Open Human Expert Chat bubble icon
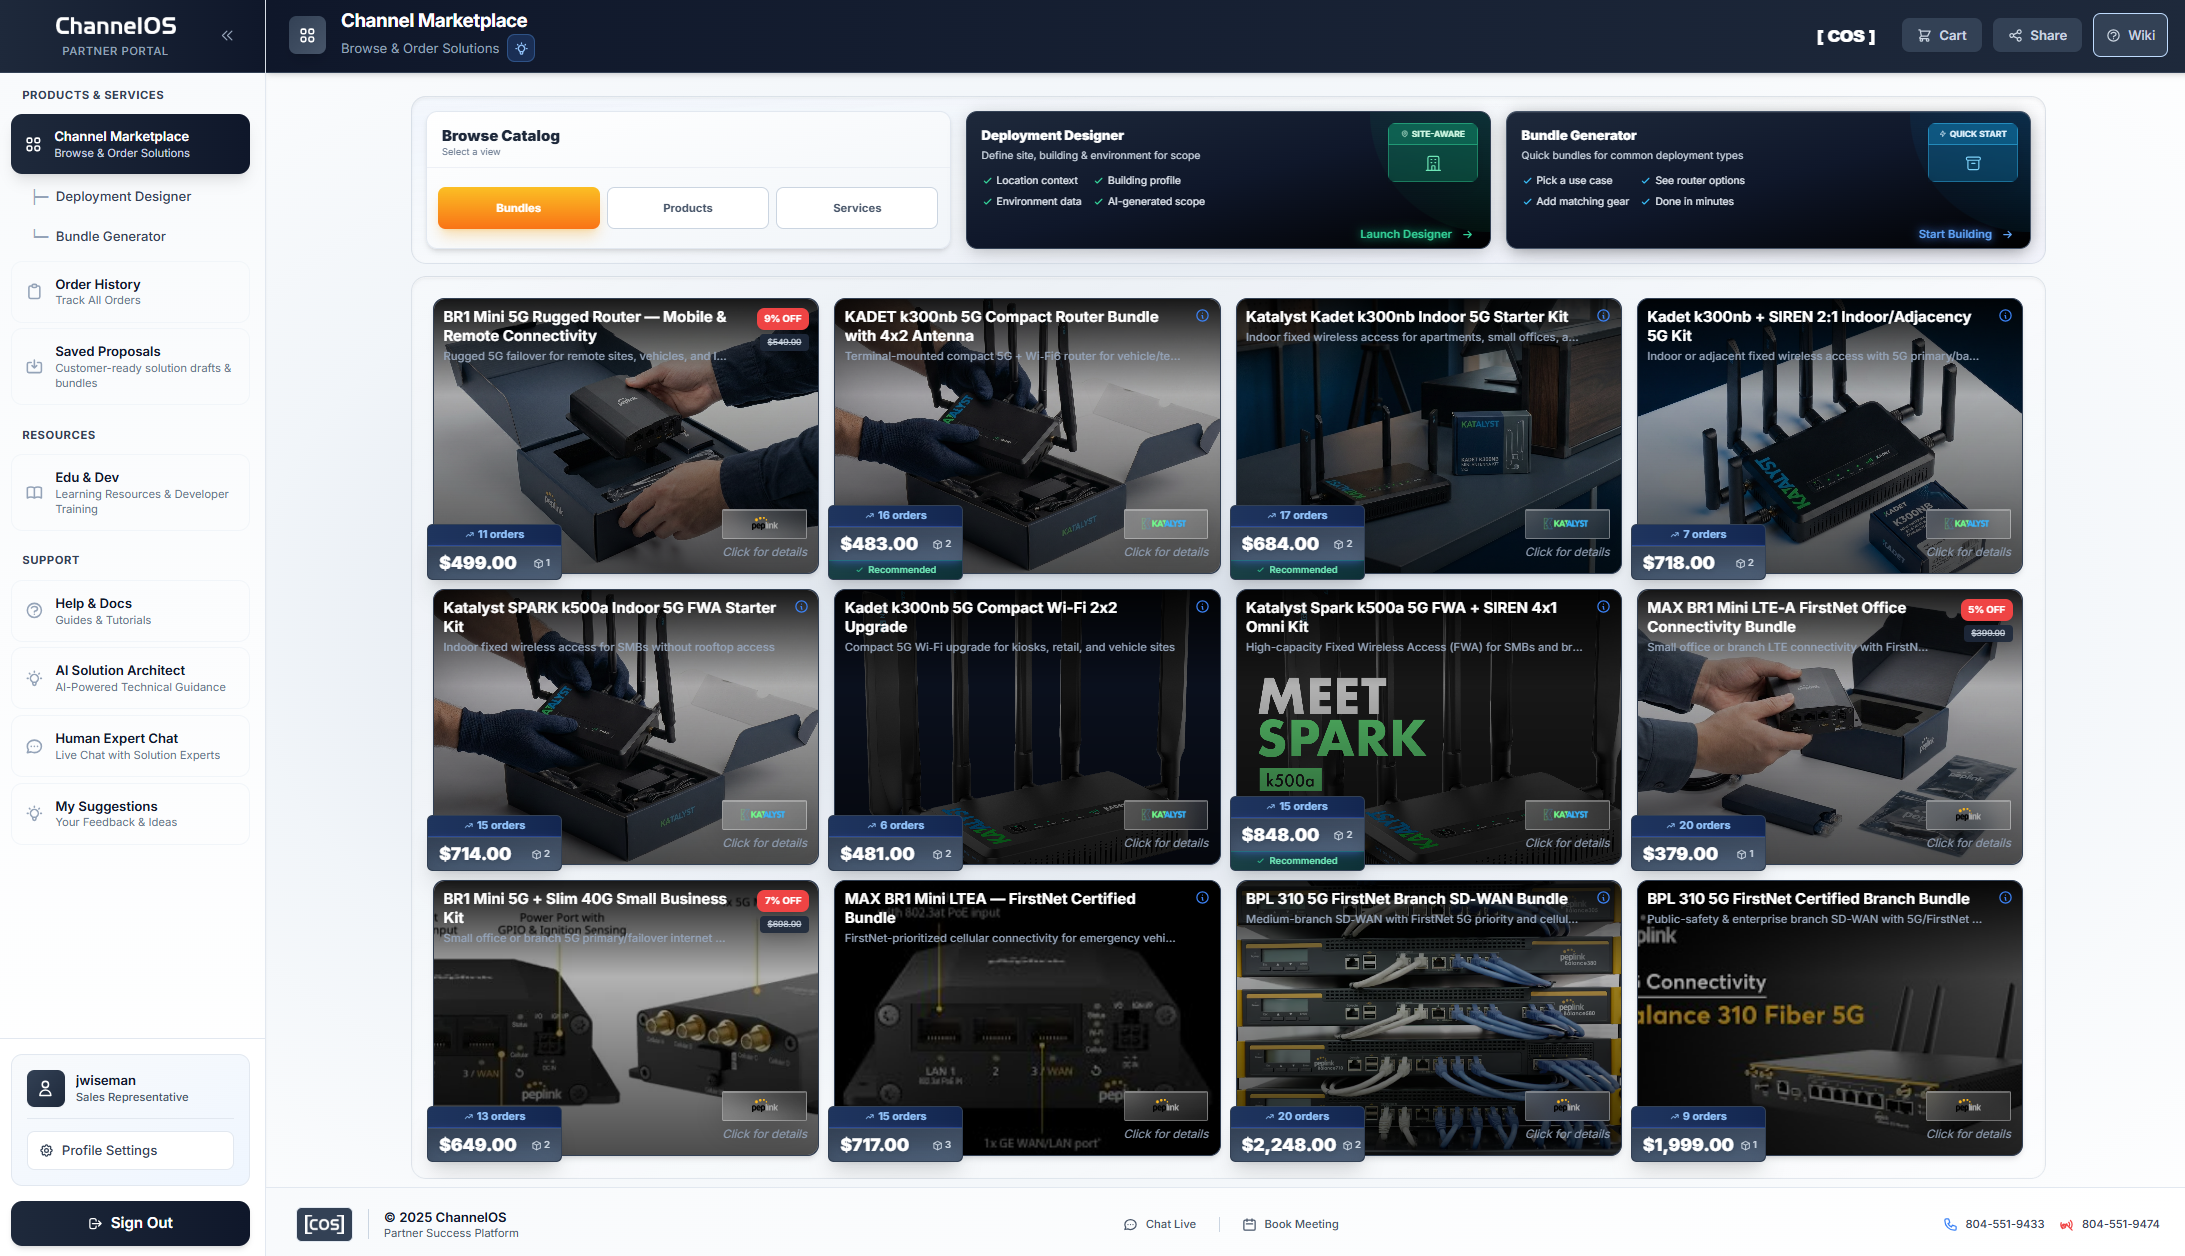 click(34, 746)
